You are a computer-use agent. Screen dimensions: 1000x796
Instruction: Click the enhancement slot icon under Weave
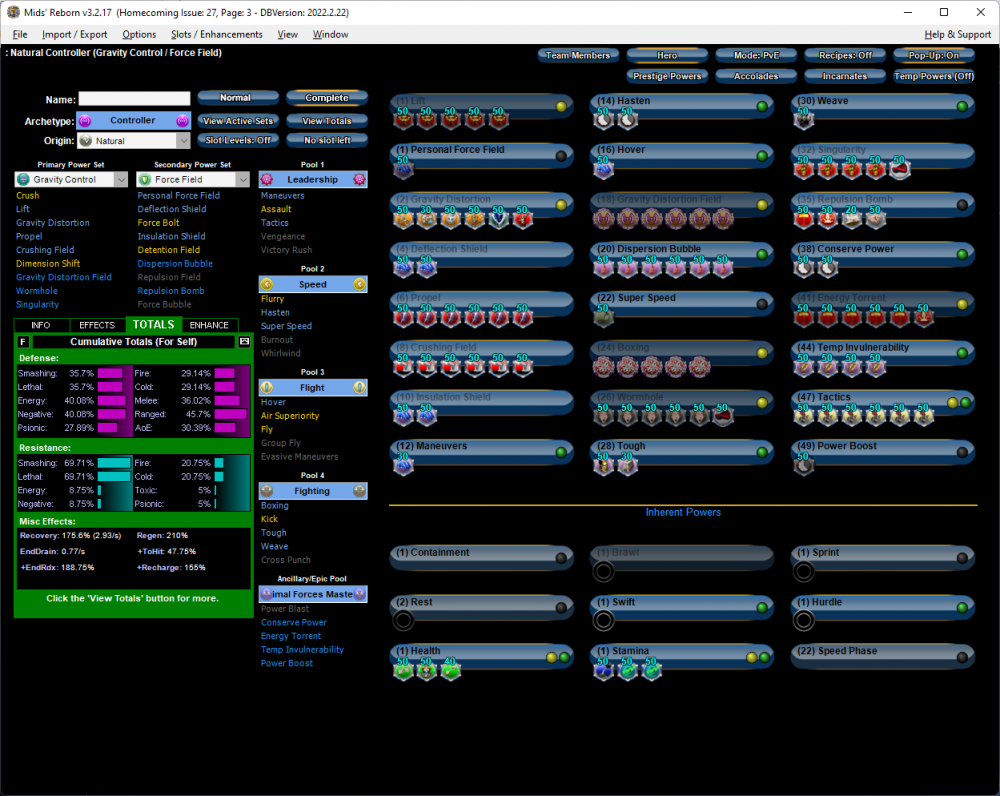[803, 120]
